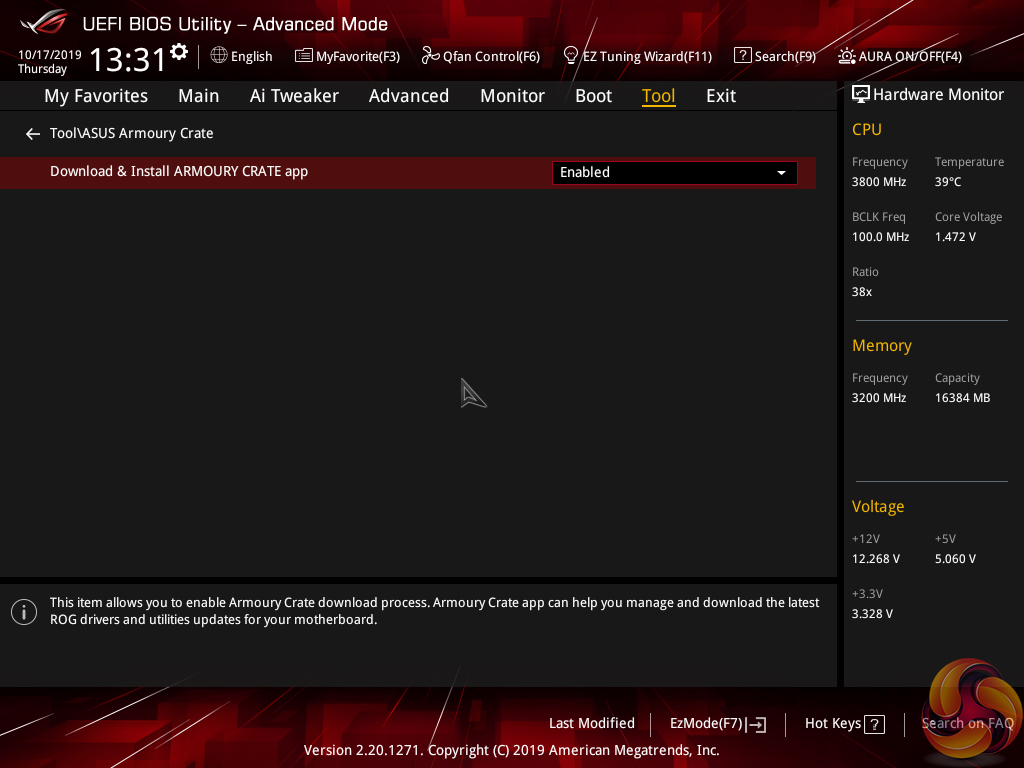Click Search on FAQ link
1024x768 pixels.
point(967,724)
